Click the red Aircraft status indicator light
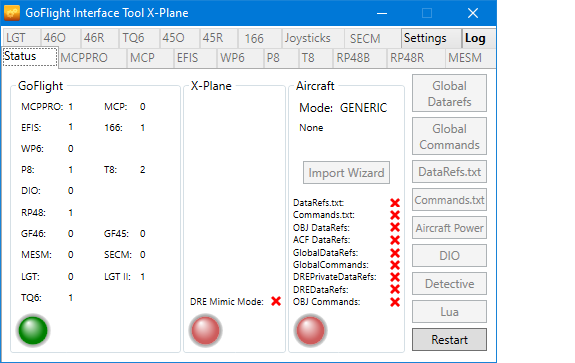The height and width of the screenshot is (363, 575). pyautogui.click(x=310, y=330)
